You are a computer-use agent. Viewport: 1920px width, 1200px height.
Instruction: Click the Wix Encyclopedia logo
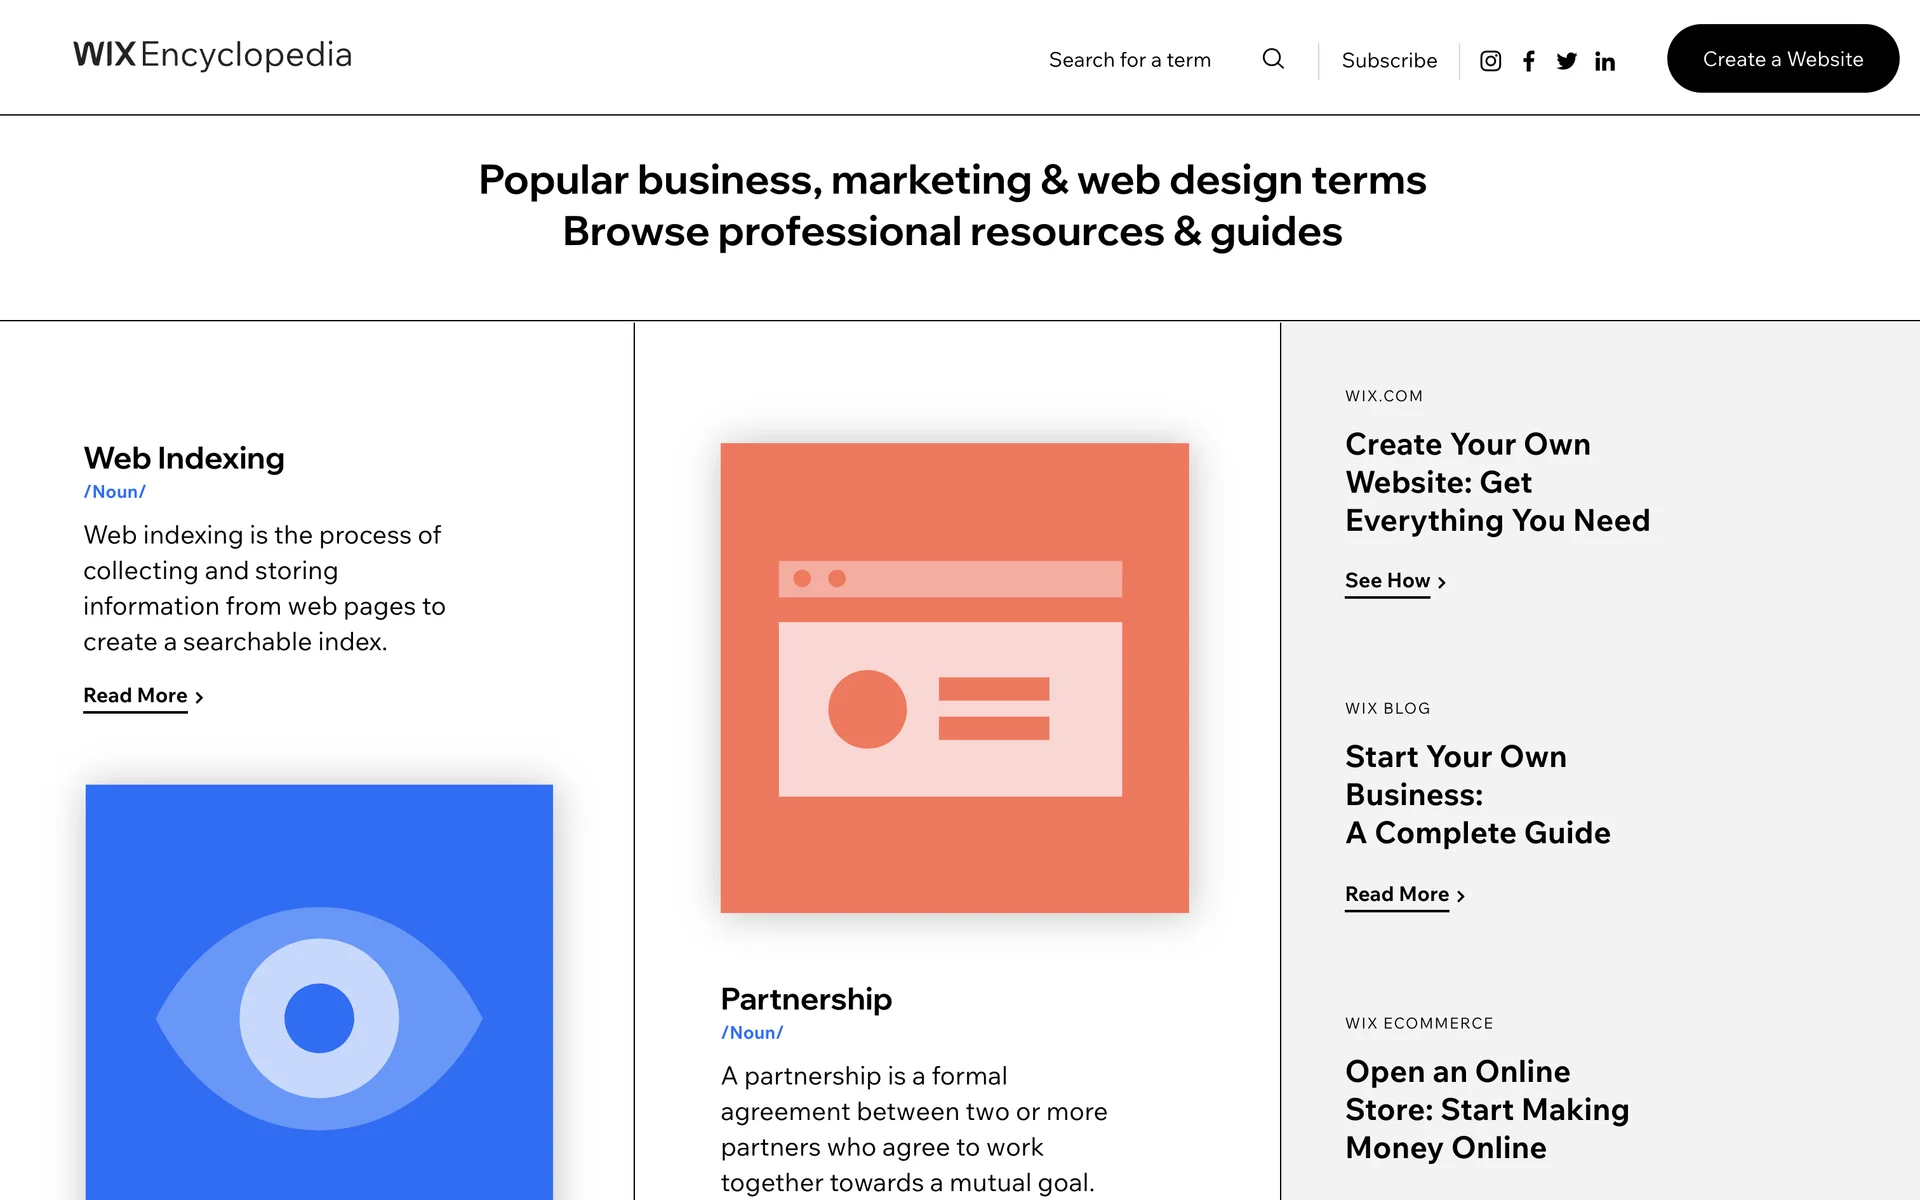click(212, 55)
